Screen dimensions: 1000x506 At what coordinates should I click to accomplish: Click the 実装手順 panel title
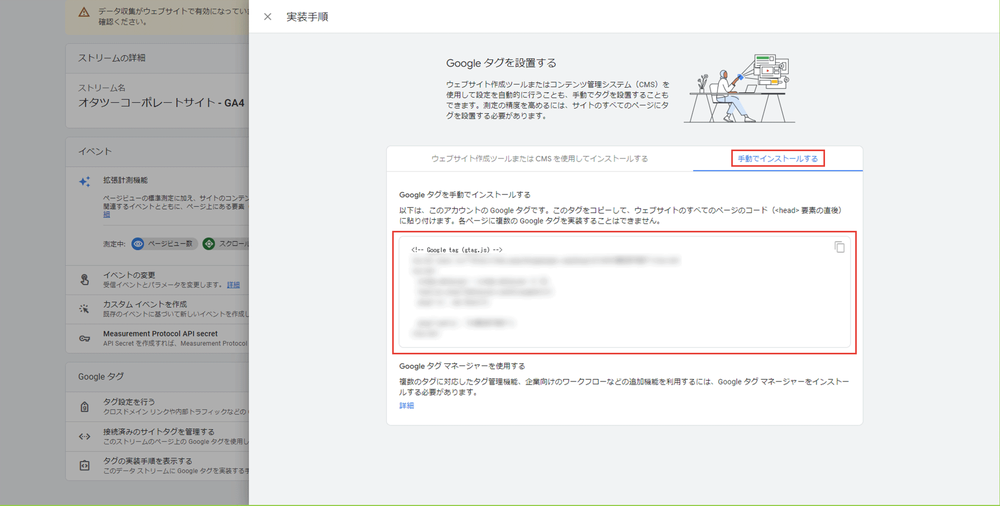[x=307, y=17]
